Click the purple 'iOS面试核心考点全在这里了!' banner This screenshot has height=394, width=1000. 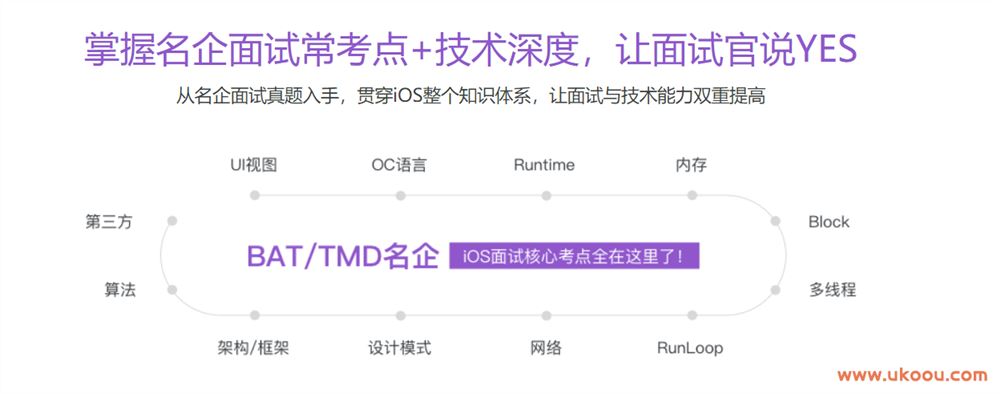coord(574,256)
